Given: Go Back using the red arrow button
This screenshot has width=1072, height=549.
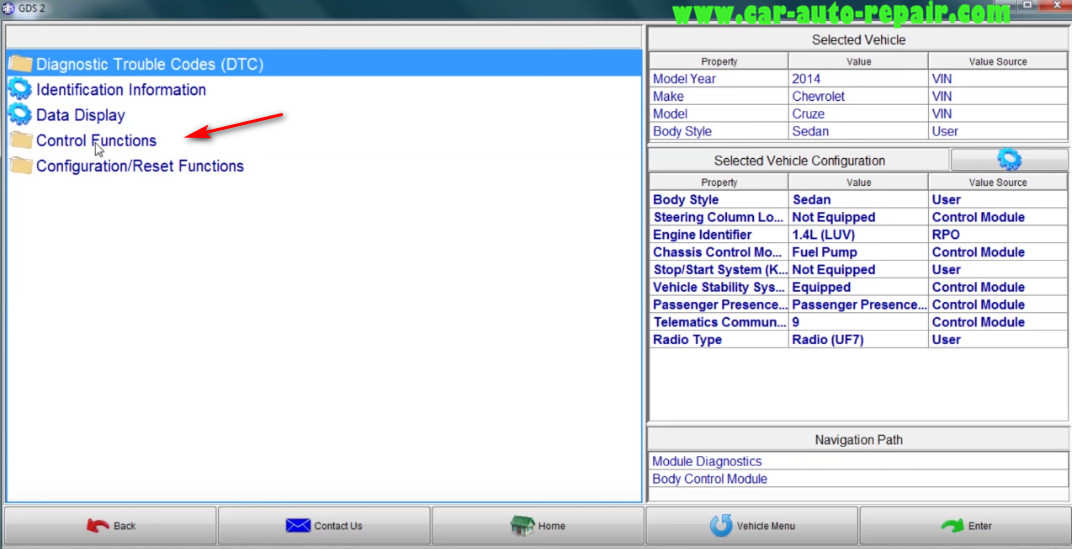Looking at the screenshot, I should [111, 526].
